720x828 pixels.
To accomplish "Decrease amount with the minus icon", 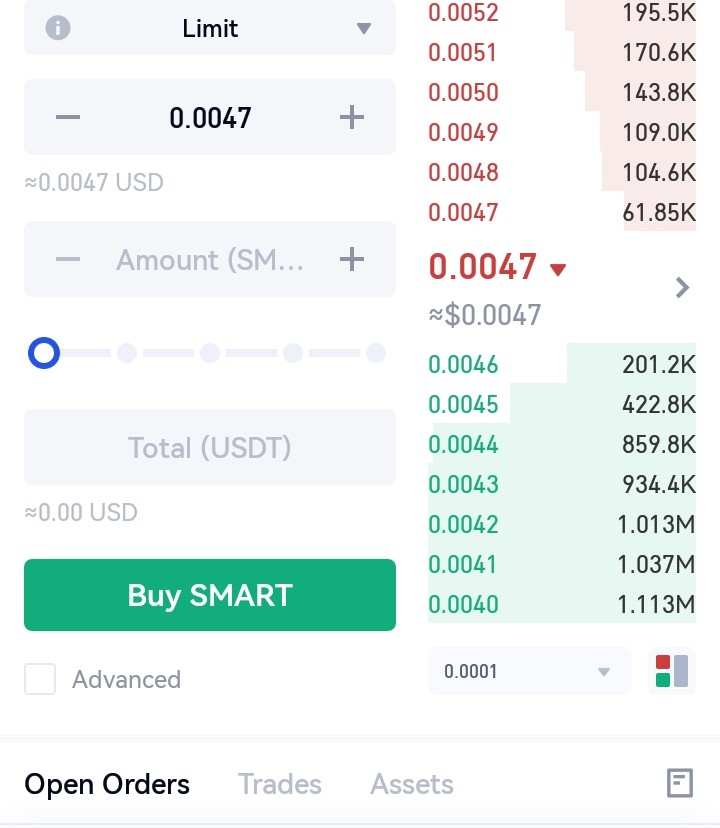I will click(68, 259).
